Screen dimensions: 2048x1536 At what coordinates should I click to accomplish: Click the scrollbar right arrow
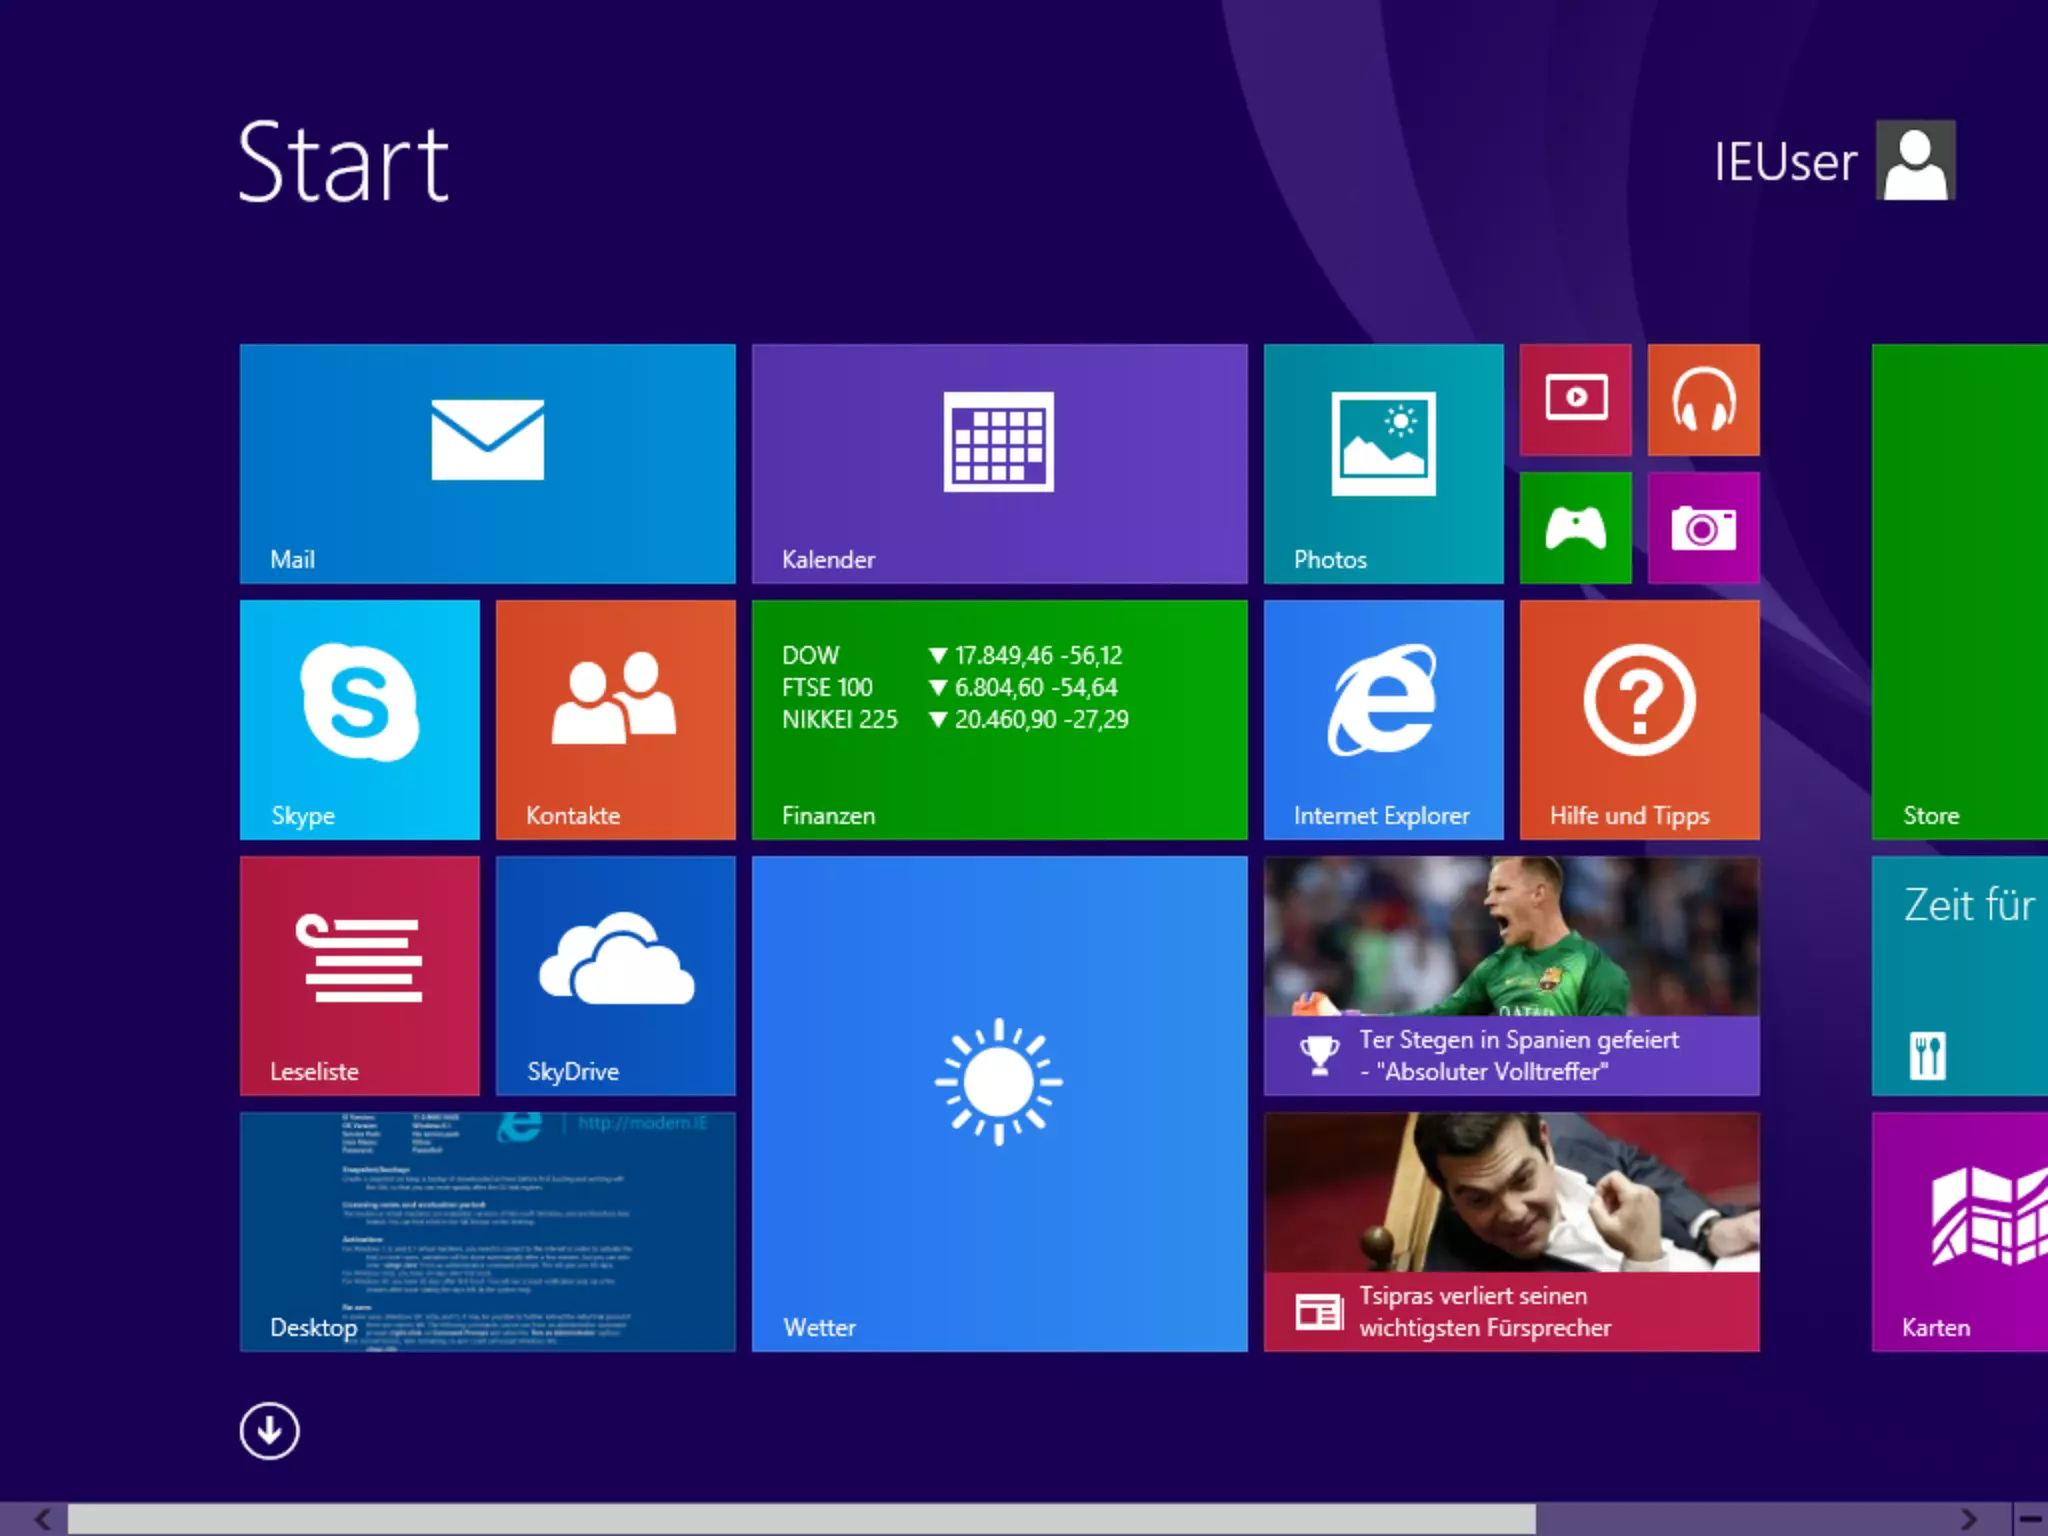(x=1968, y=1520)
